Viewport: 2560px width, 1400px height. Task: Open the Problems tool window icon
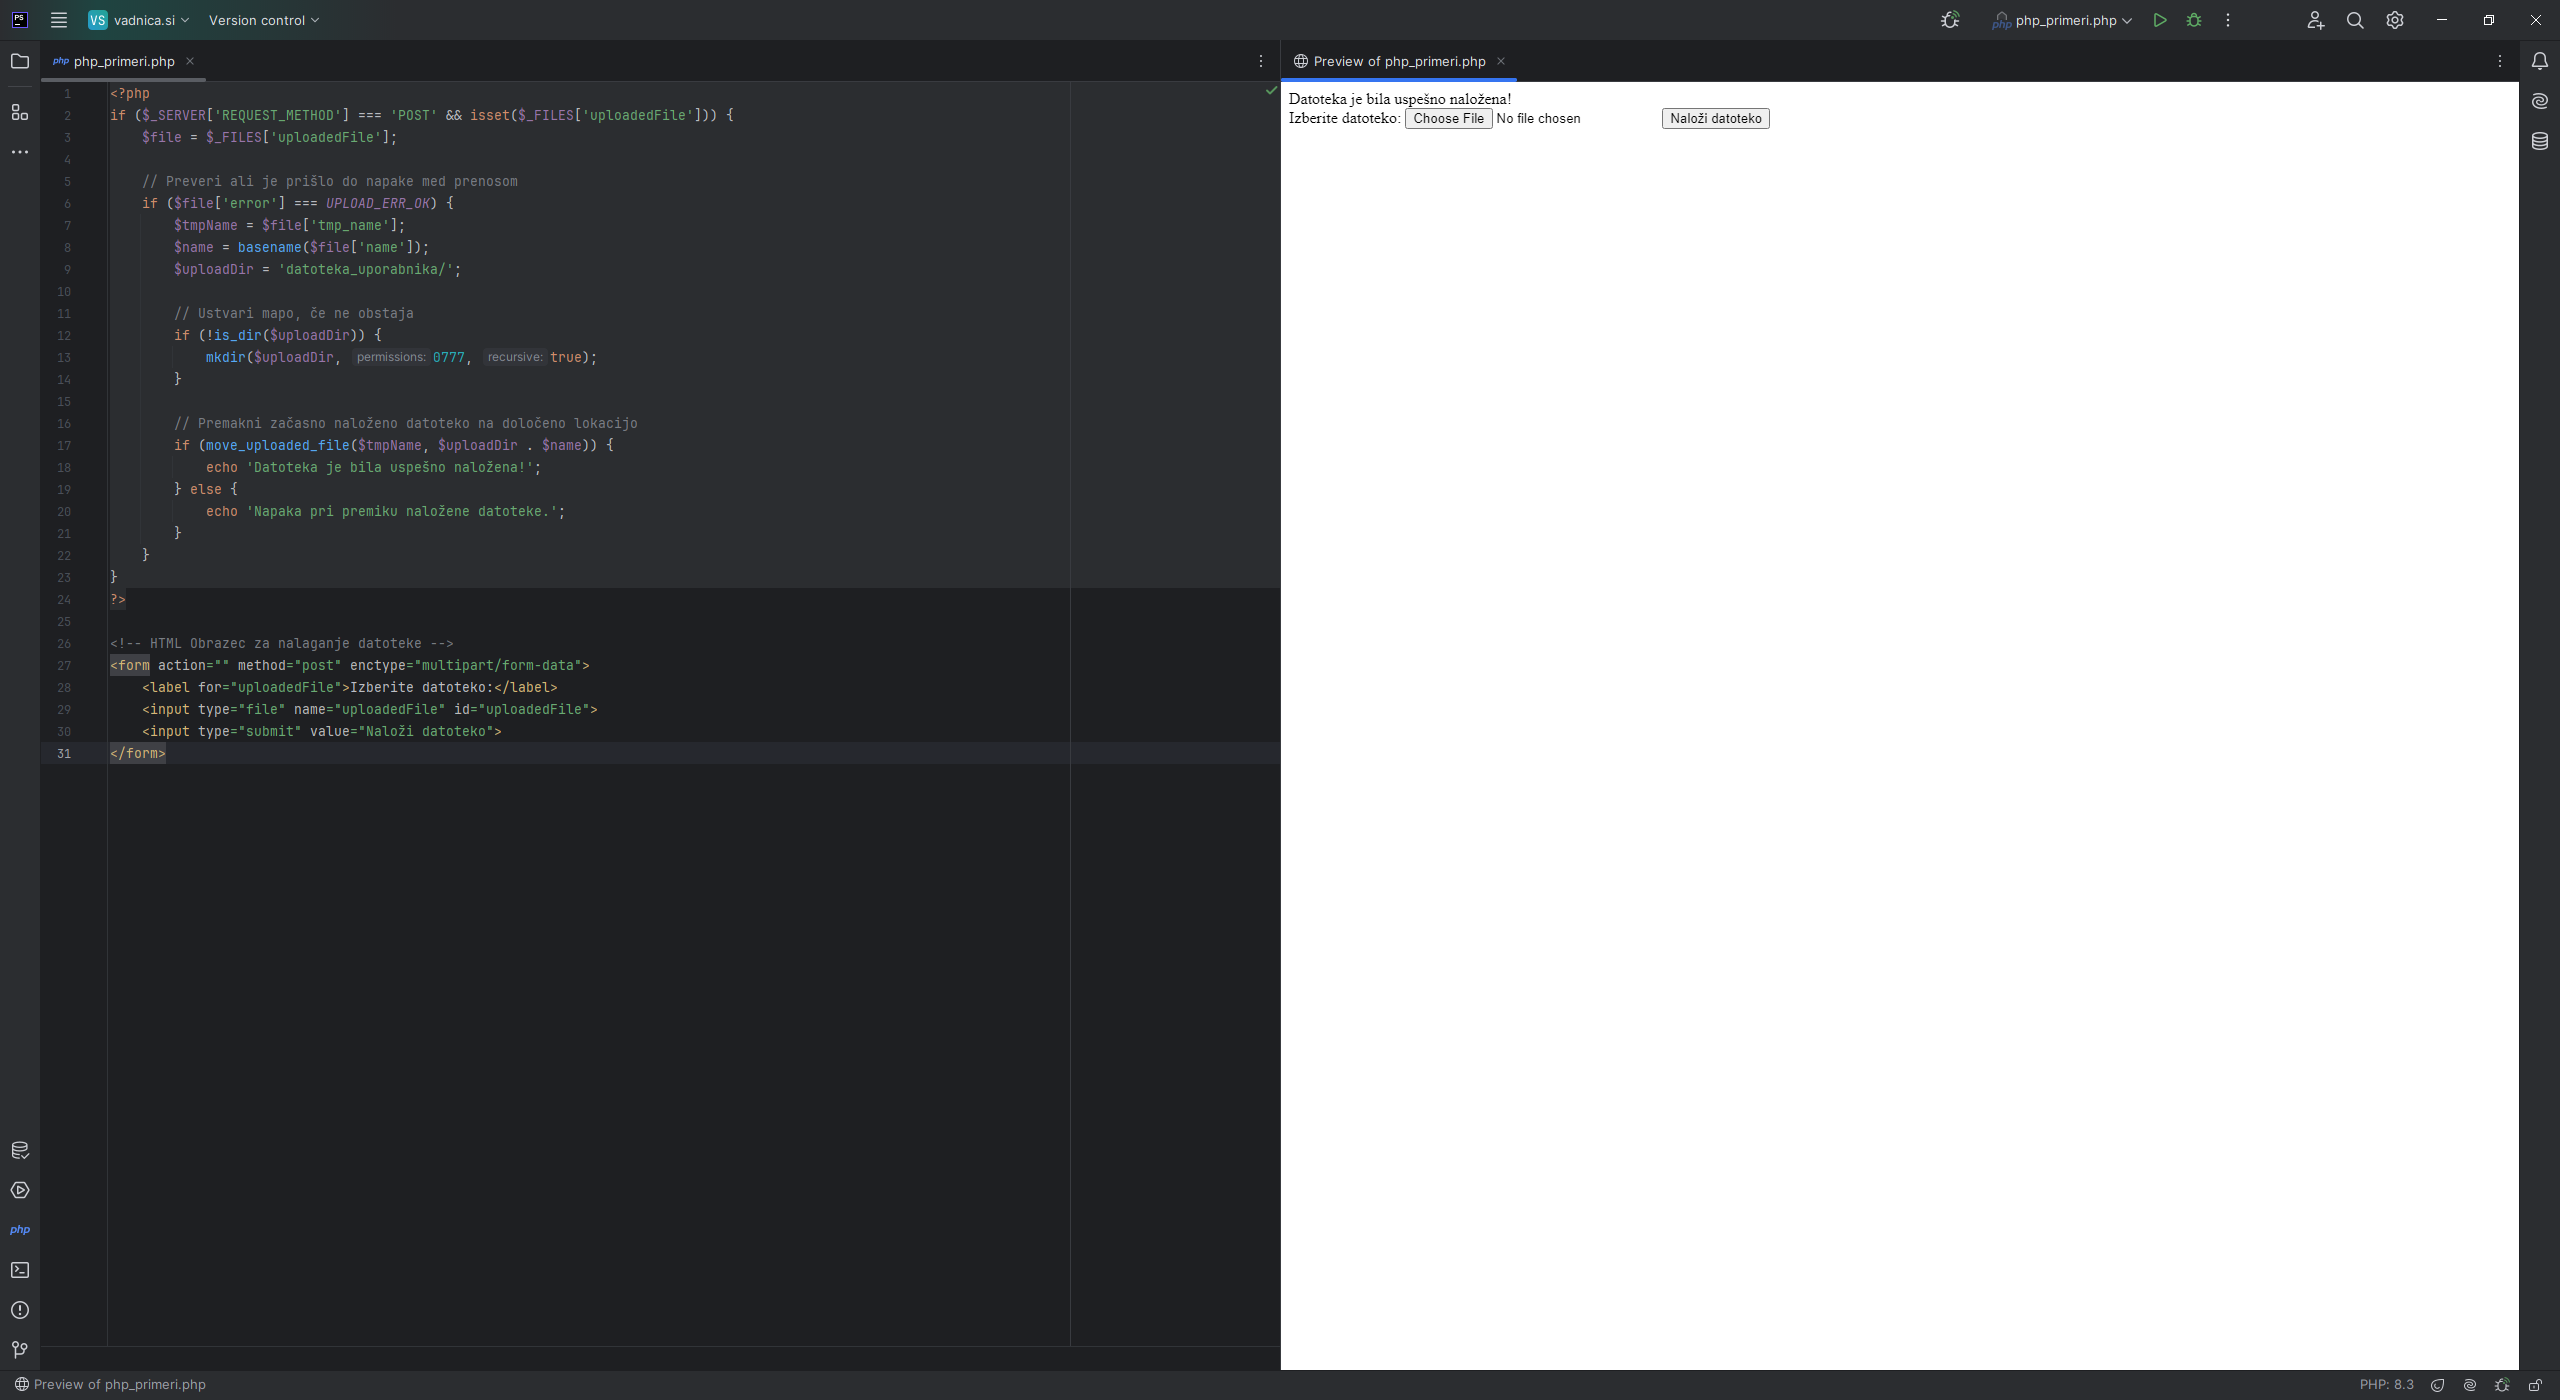[x=20, y=1310]
